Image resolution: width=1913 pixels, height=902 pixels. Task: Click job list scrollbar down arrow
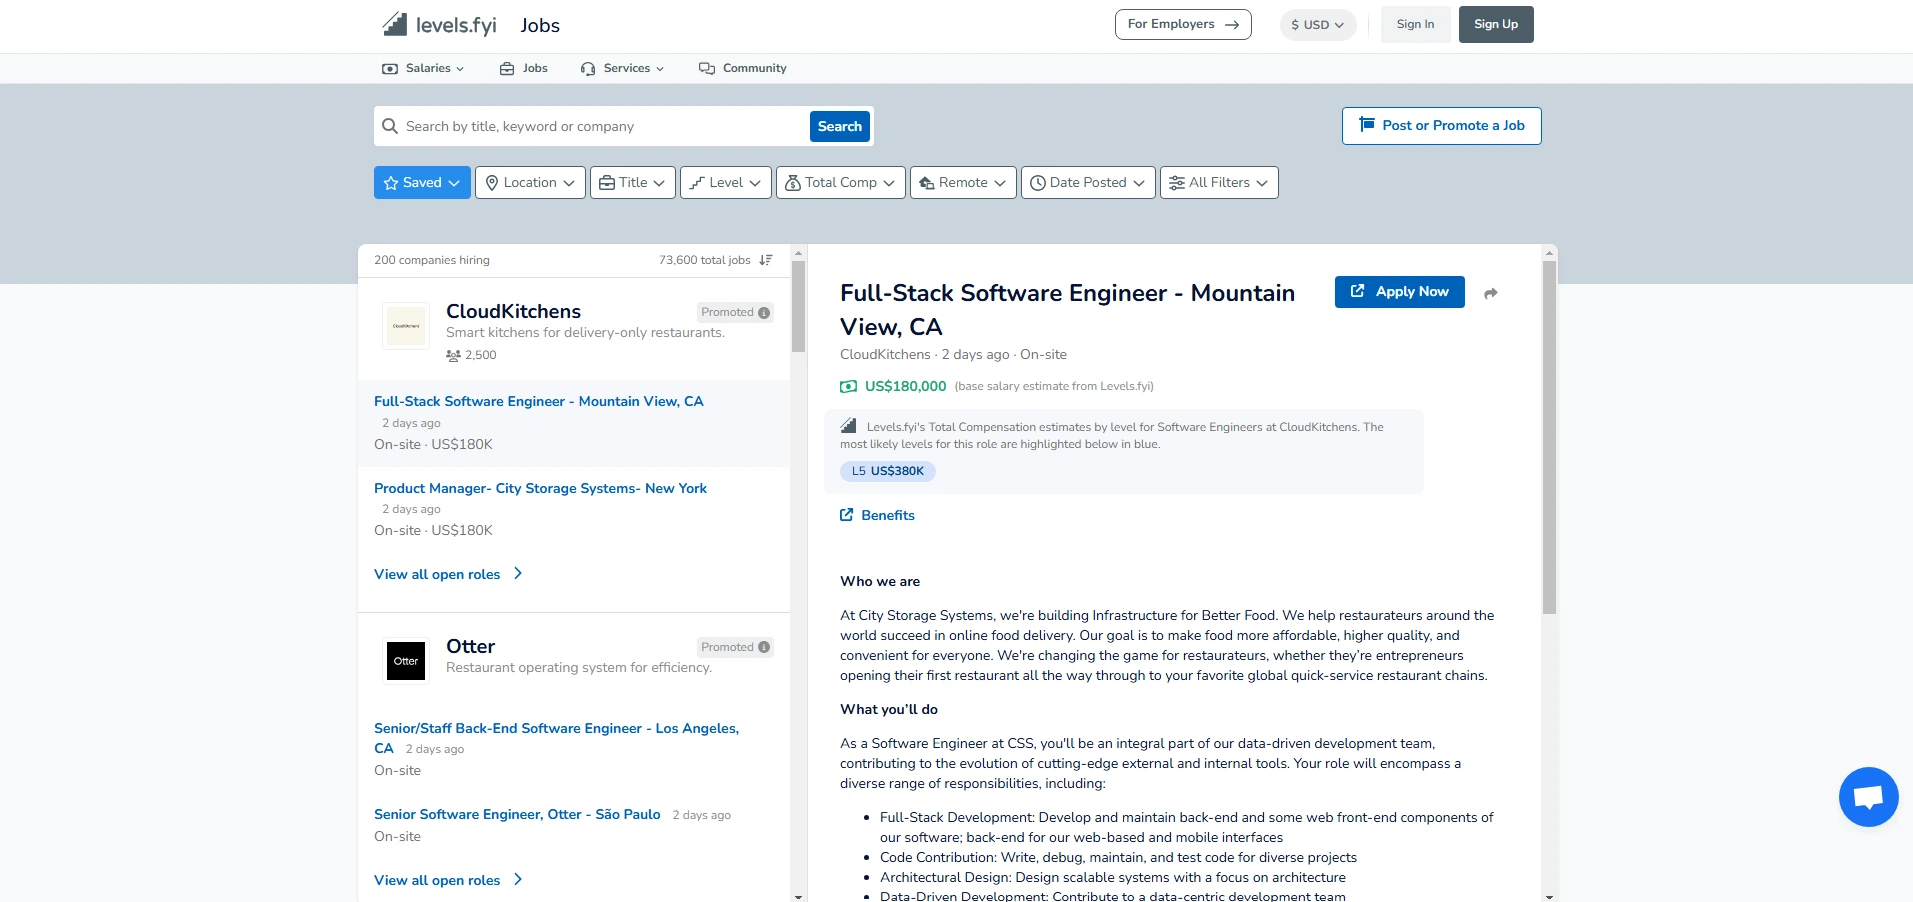click(798, 896)
